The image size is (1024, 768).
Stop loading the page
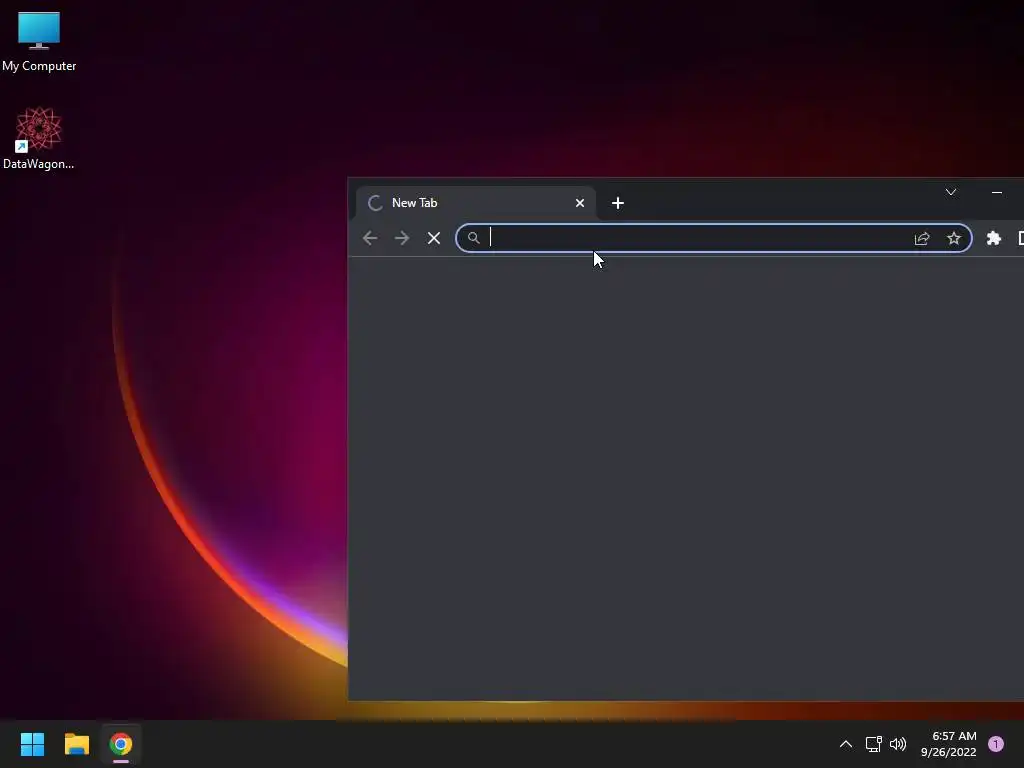point(434,238)
